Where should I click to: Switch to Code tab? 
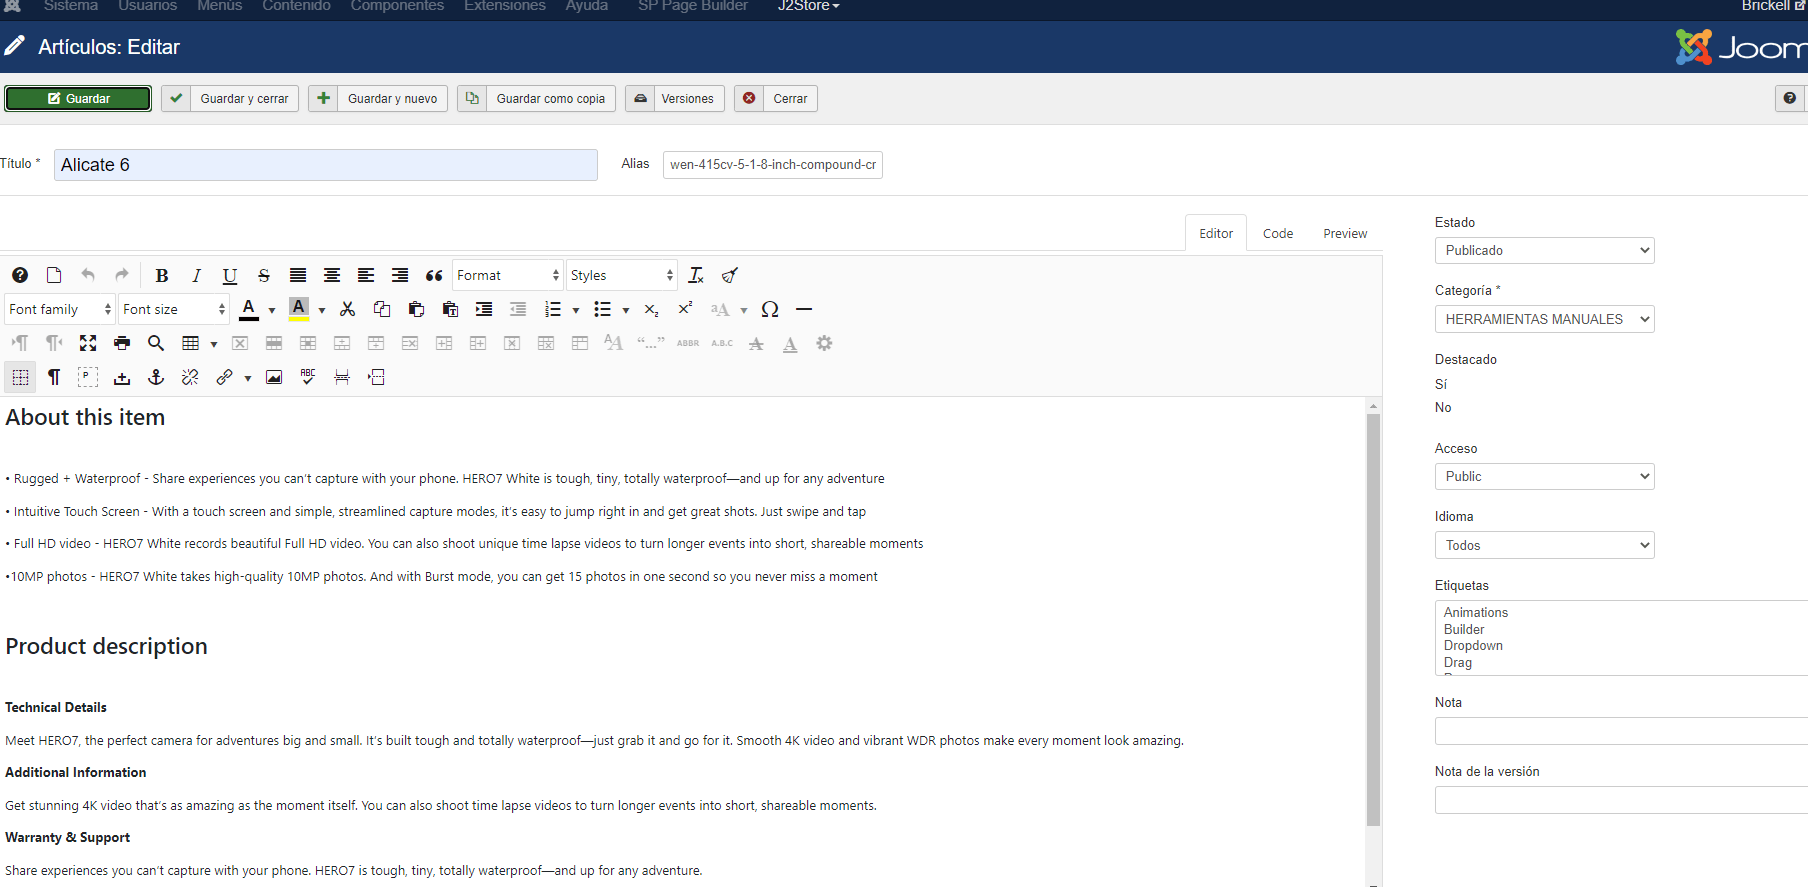1278,233
